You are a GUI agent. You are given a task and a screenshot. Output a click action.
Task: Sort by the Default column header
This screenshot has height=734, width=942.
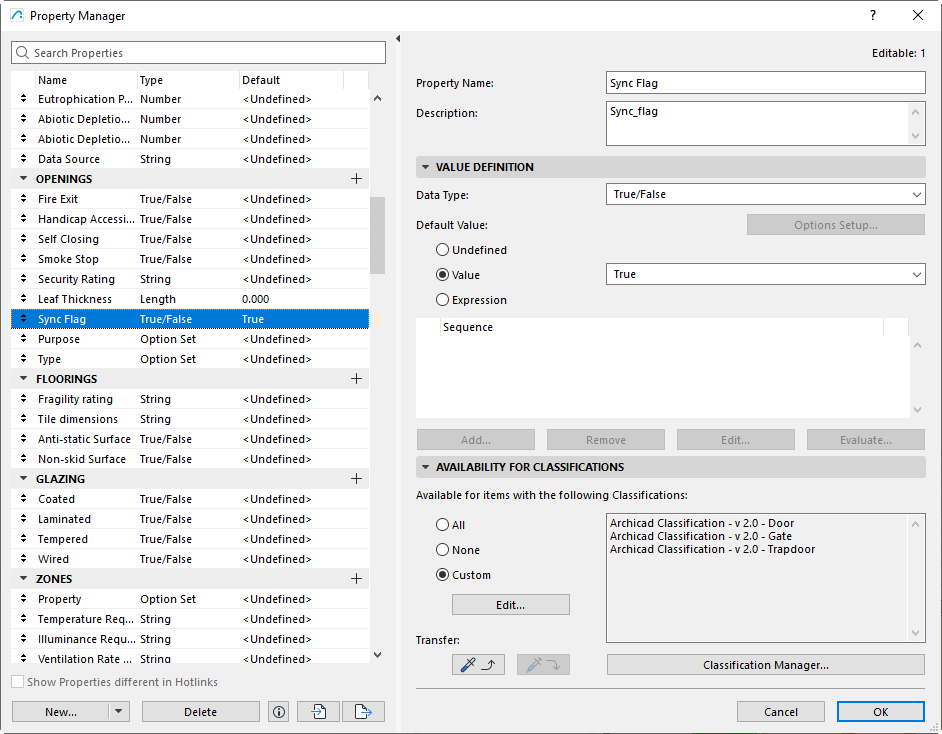click(291, 80)
